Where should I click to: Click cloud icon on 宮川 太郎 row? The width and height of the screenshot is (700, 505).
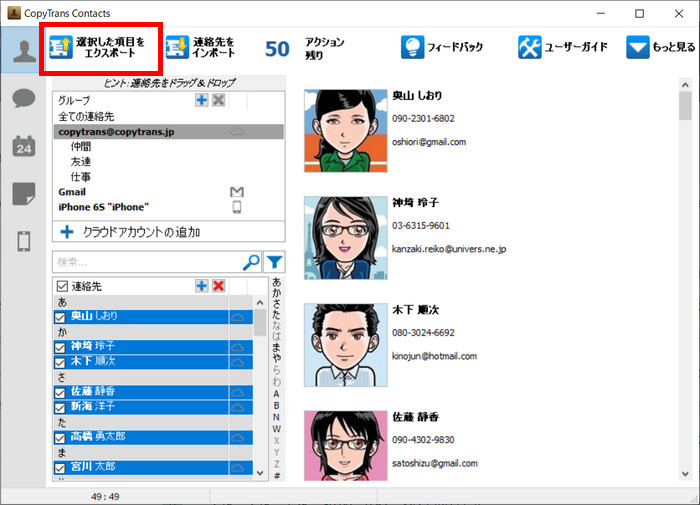point(237,468)
